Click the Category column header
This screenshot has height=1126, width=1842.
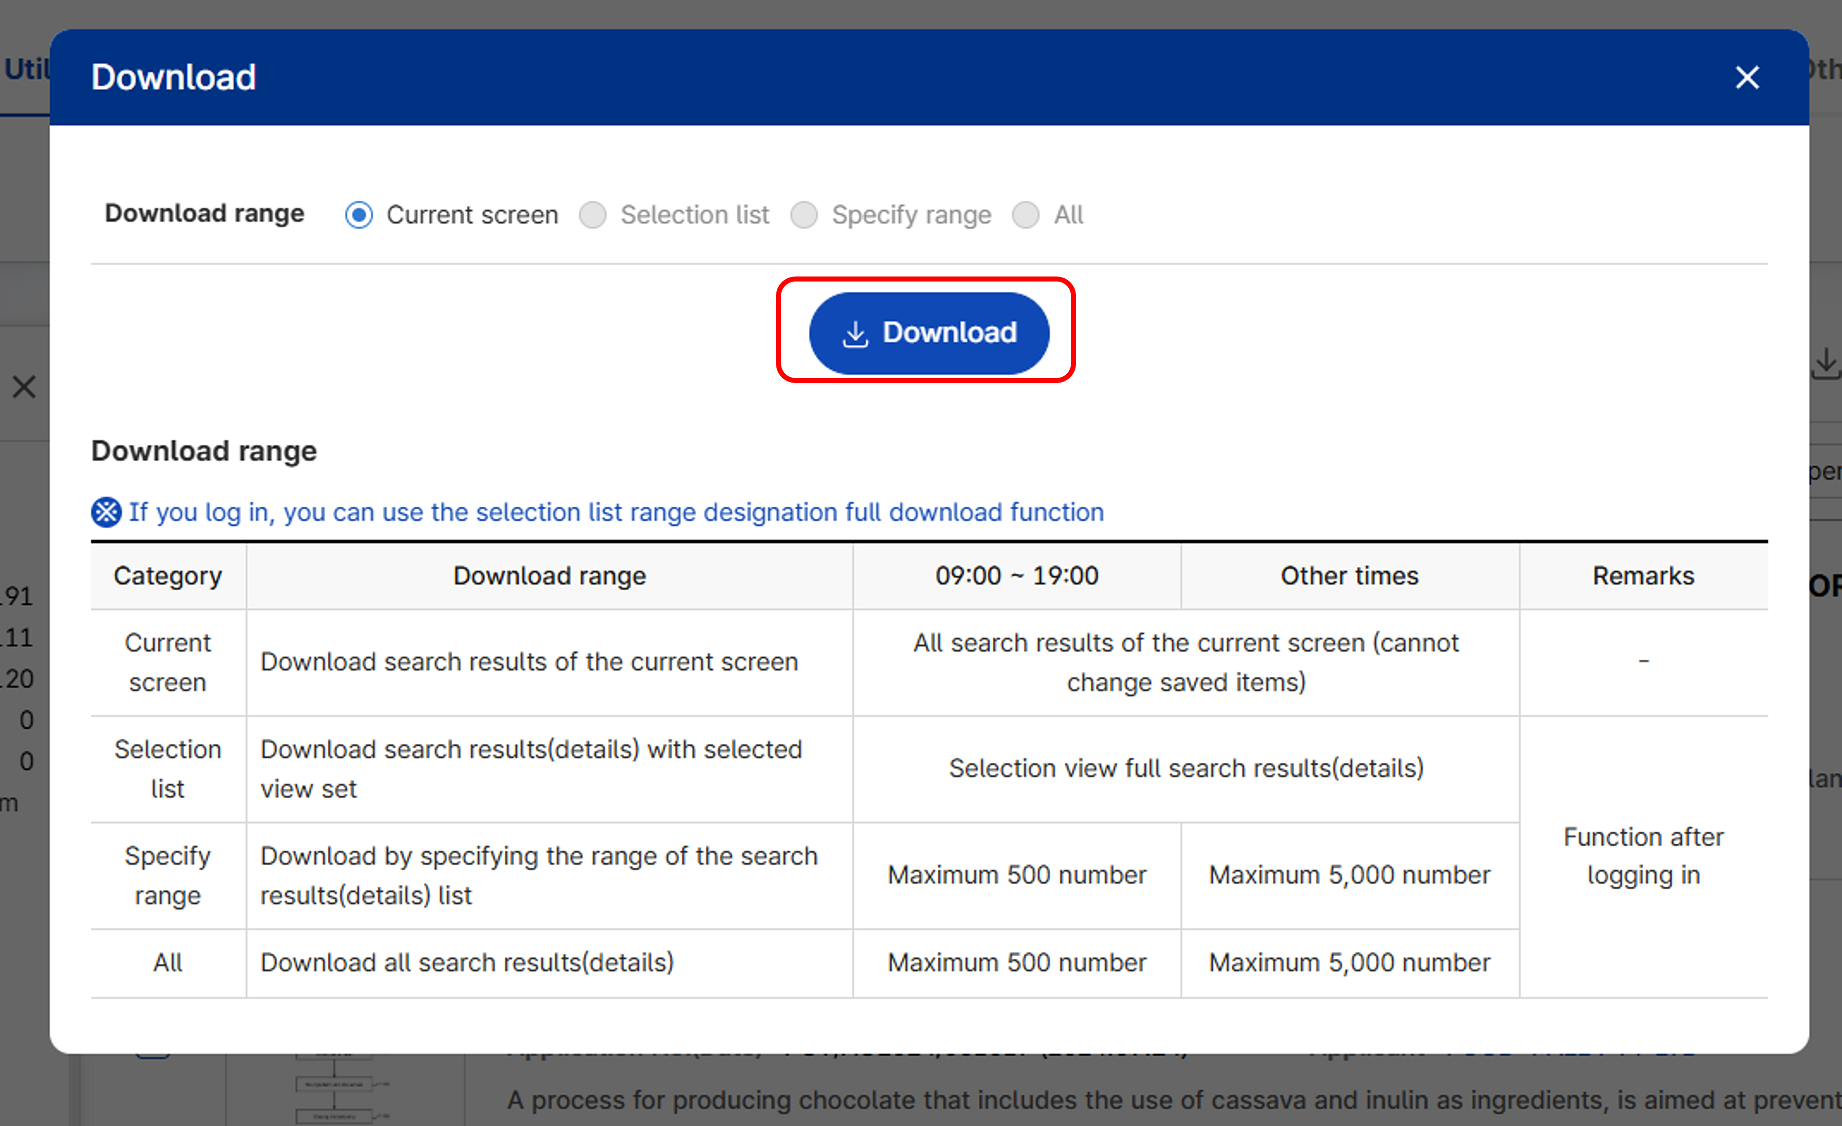tap(168, 576)
